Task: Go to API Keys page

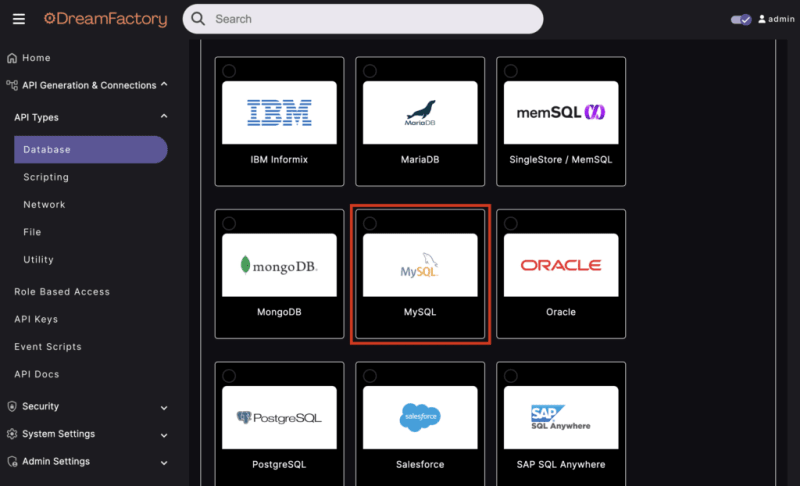Action: pyautogui.click(x=36, y=319)
